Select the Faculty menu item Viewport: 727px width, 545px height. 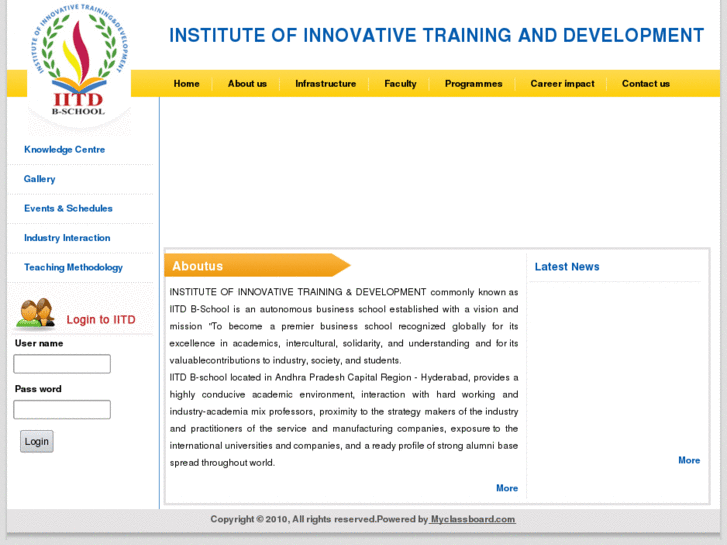pos(400,84)
